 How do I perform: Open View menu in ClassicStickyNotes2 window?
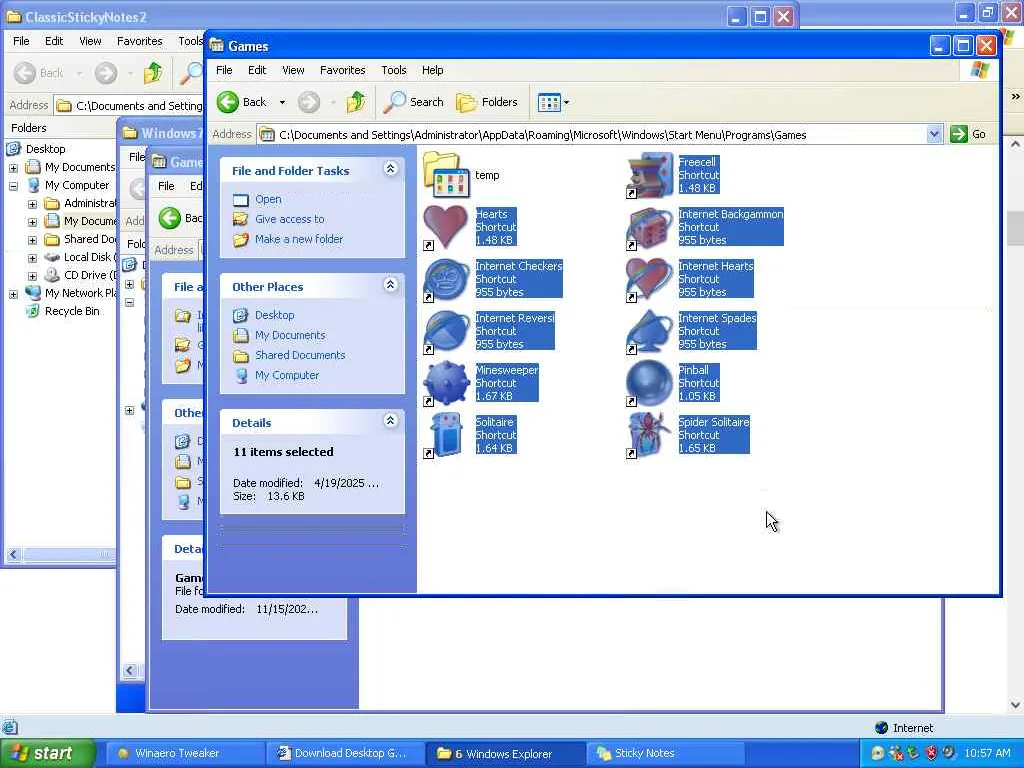[90, 41]
